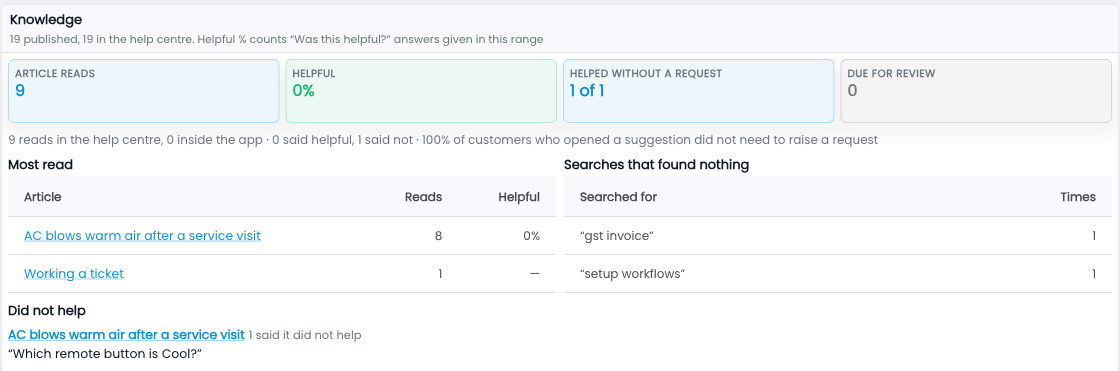Click the 0% helpful cell in Most read table
Screen dimensions: 1120x371
531,236
